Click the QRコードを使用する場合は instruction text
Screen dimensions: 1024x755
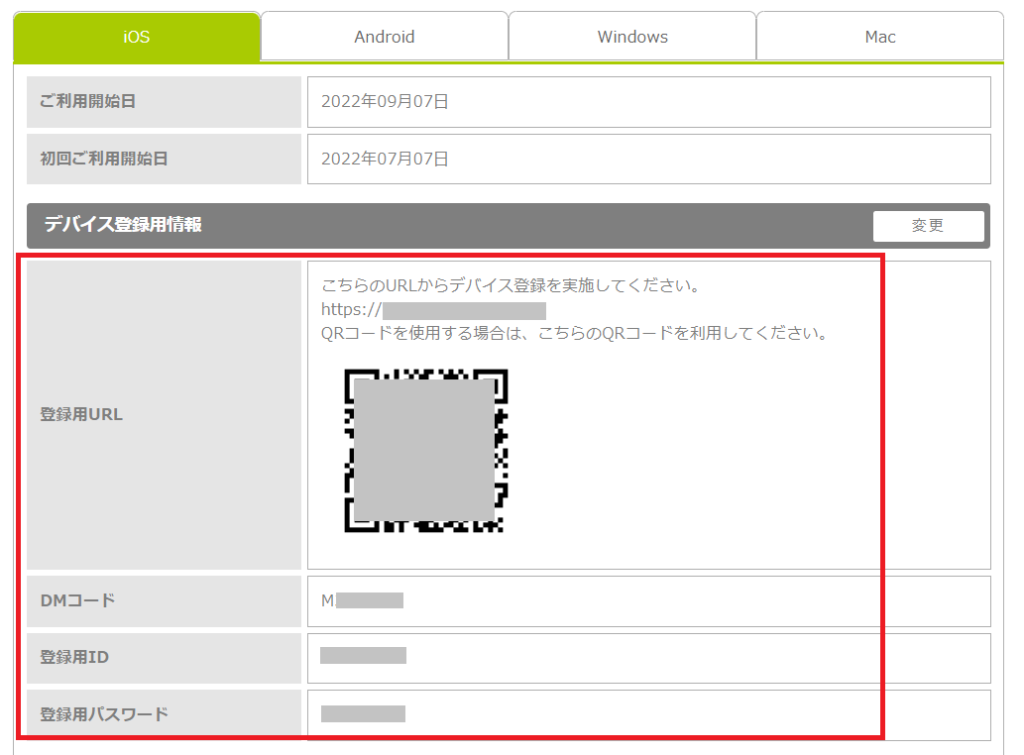click(x=575, y=333)
